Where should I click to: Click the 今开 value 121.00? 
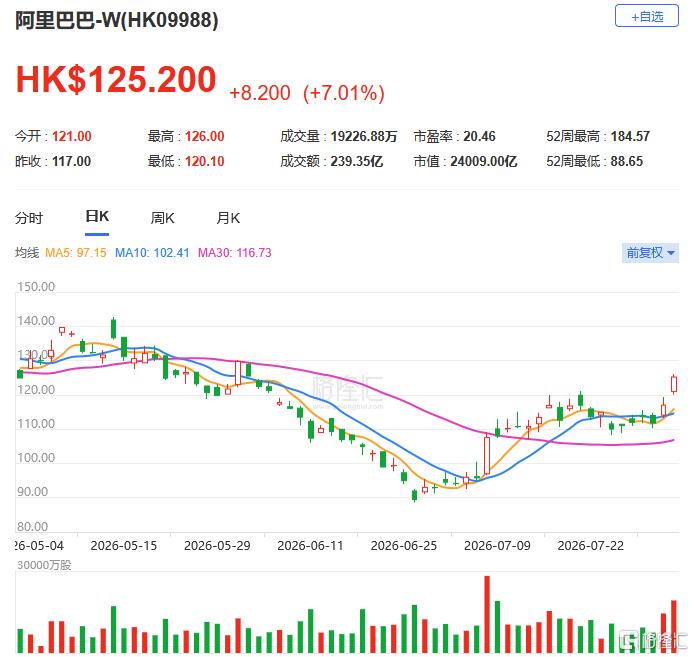coord(72,136)
